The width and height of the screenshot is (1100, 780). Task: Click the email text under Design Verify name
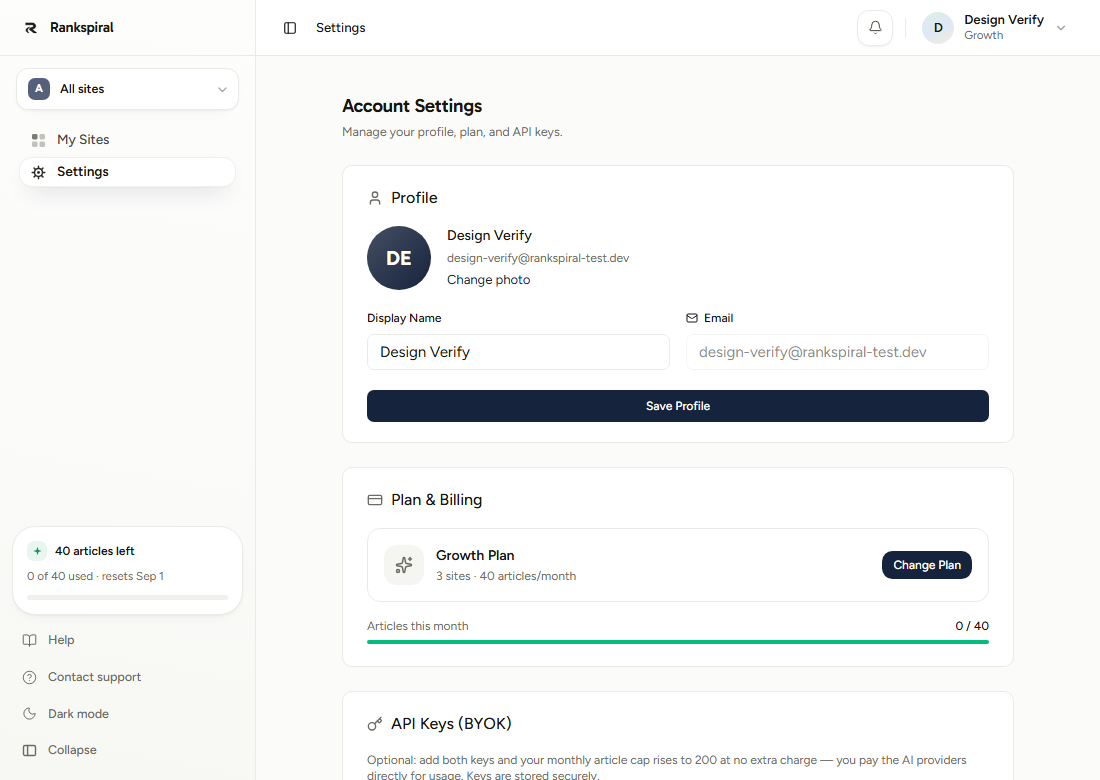pyautogui.click(x=538, y=258)
